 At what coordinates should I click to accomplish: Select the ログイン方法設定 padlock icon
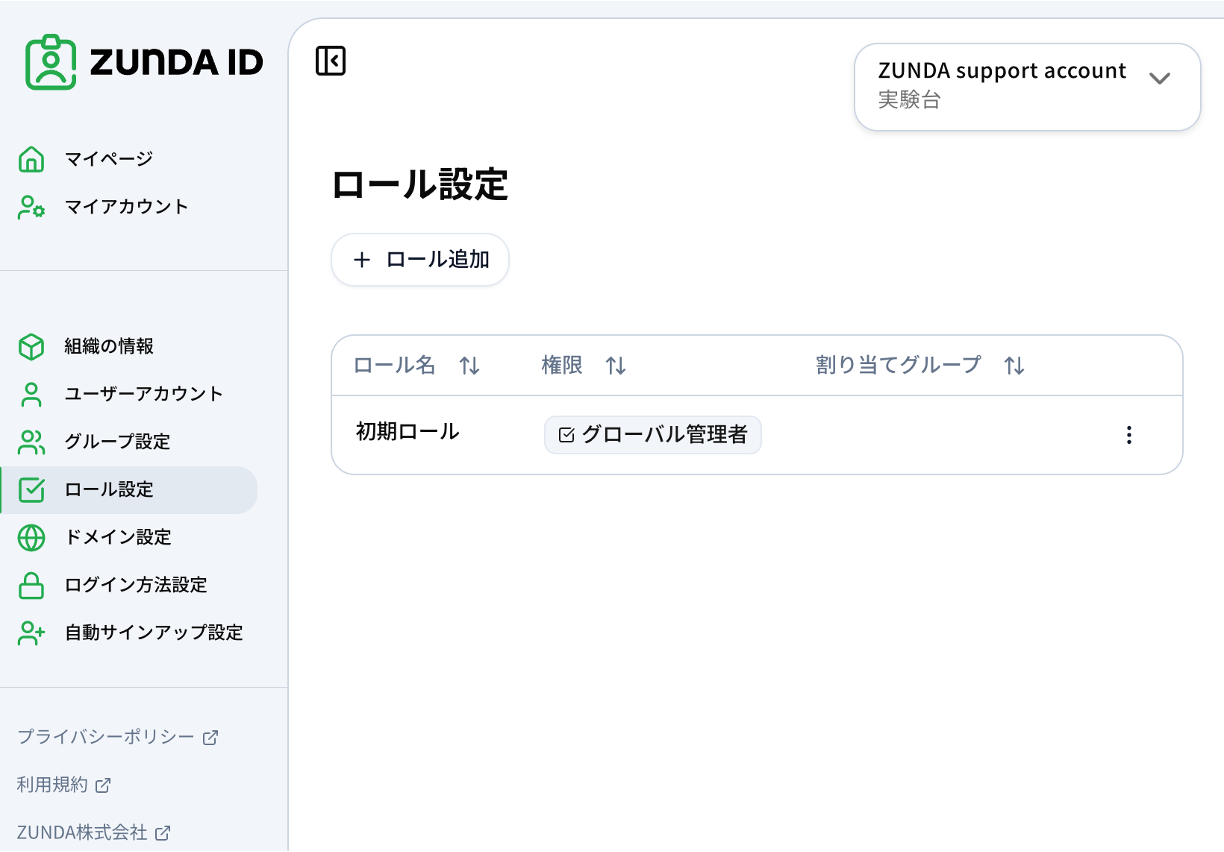click(29, 585)
